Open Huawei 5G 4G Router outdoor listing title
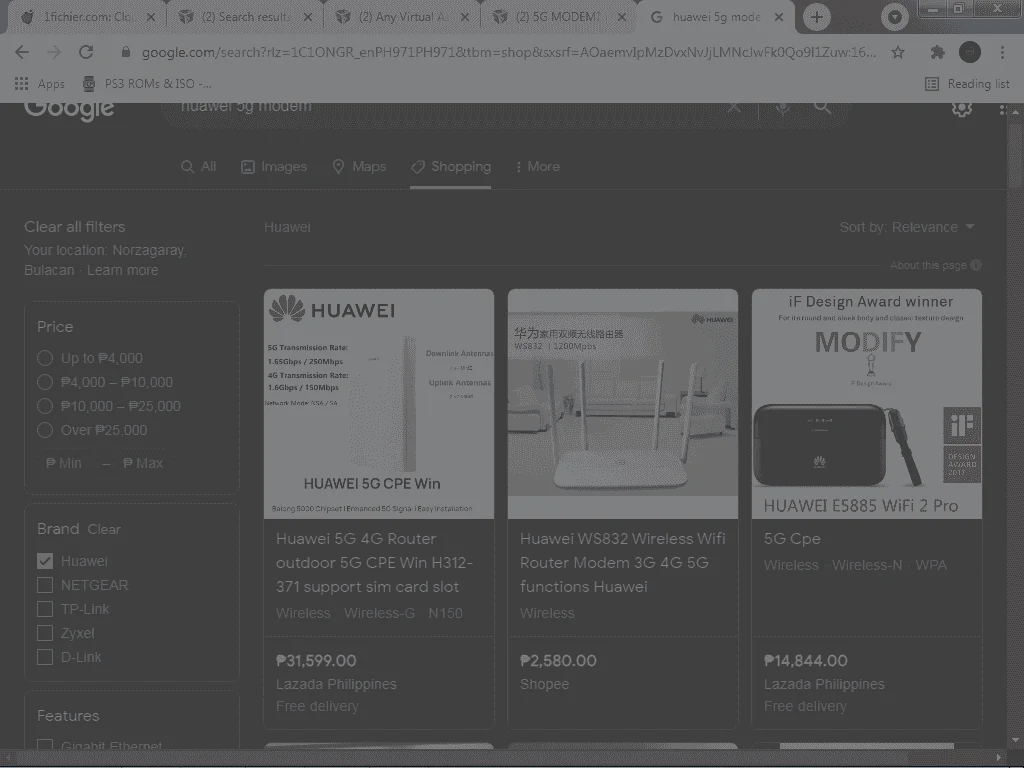This screenshot has height=768, width=1024. pos(374,563)
